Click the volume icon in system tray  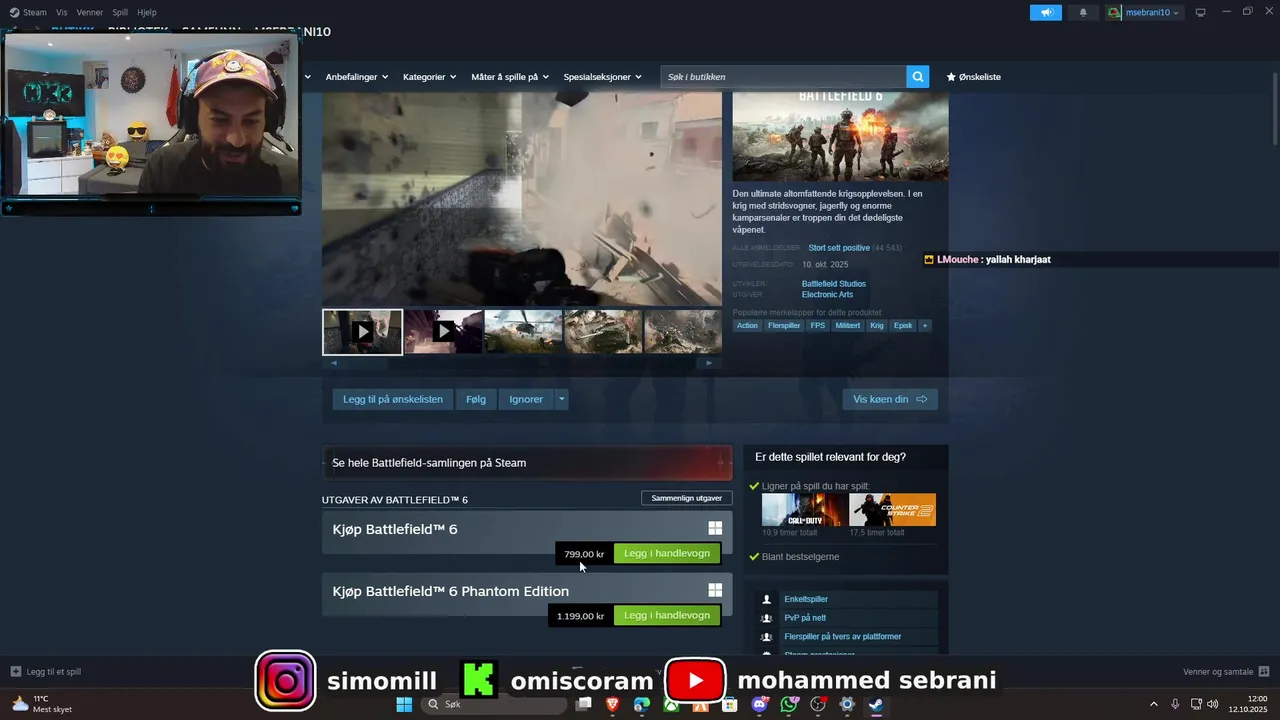pyautogui.click(x=1213, y=704)
